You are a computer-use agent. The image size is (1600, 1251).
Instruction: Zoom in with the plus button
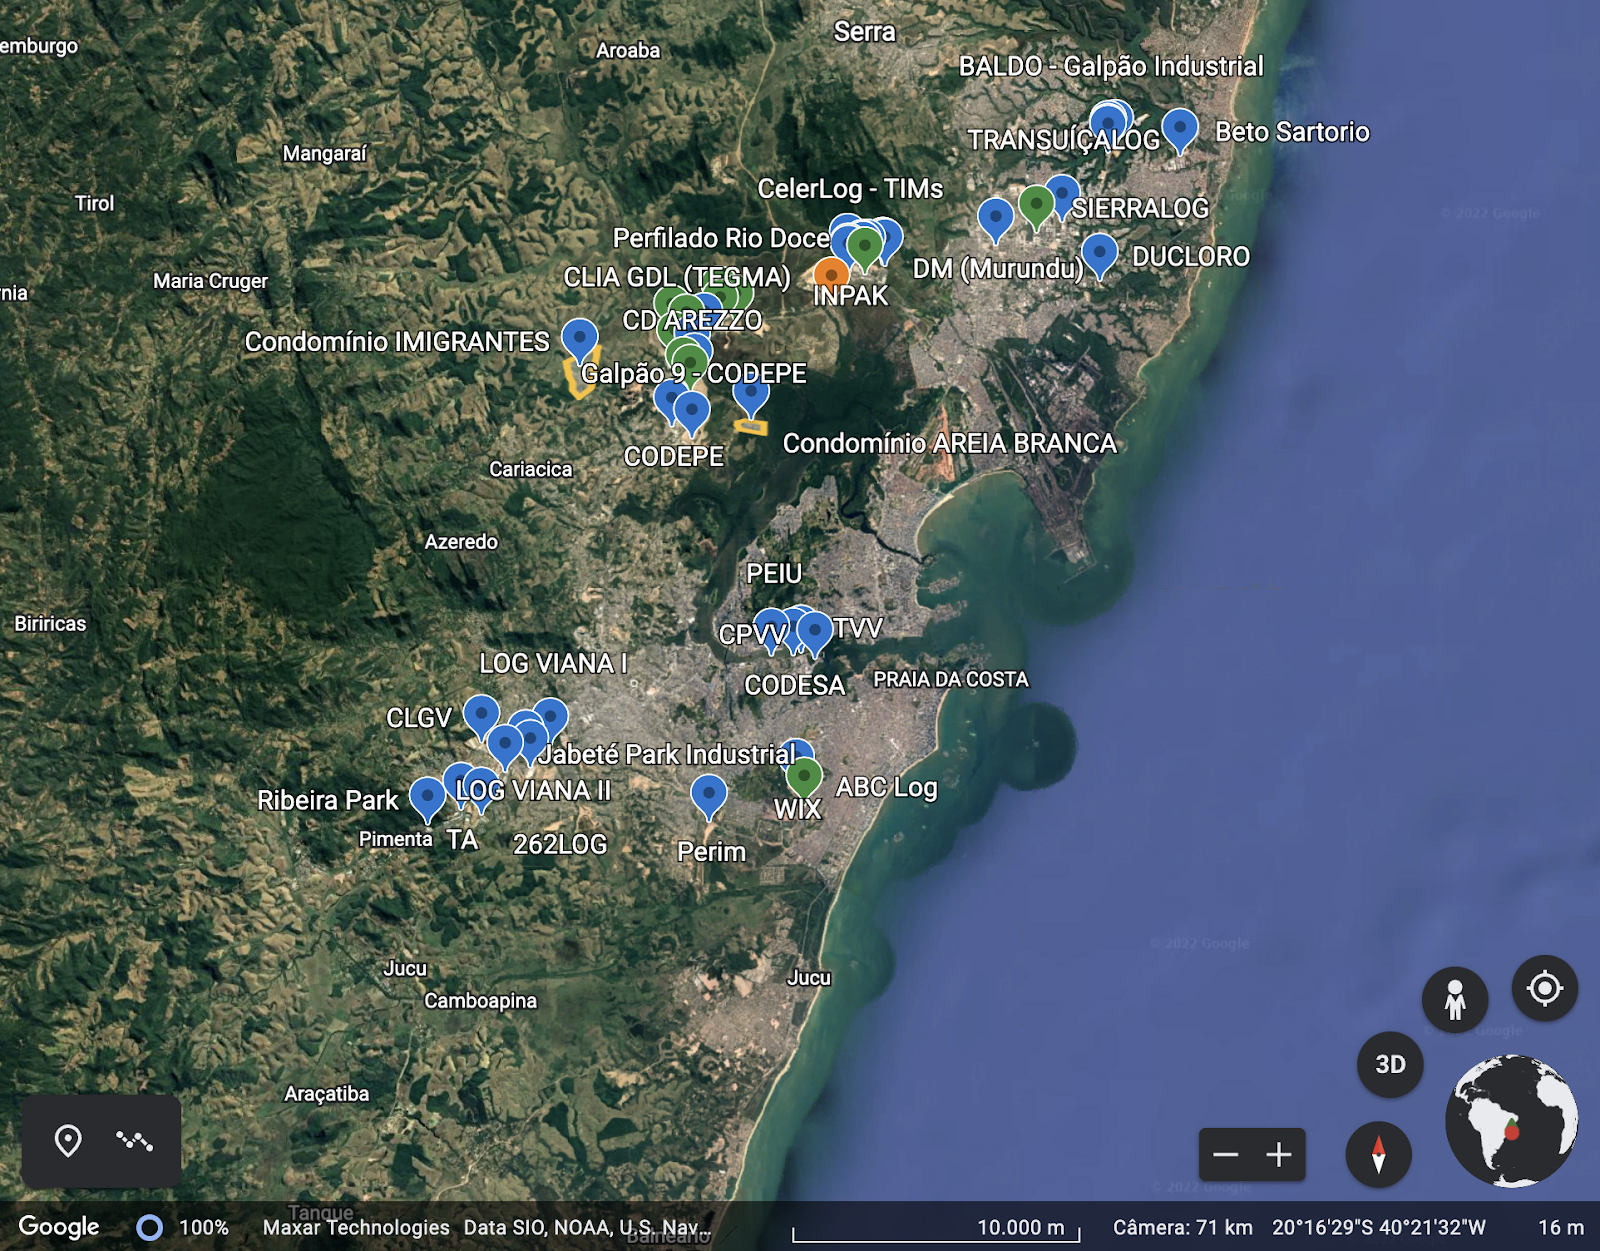1279,1155
